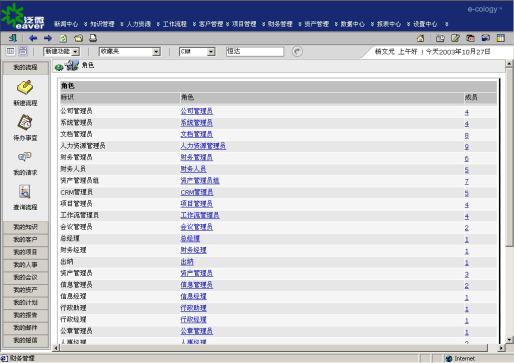Open 待办事宜 clipboard icon
The width and height of the screenshot is (514, 363).
[25, 128]
